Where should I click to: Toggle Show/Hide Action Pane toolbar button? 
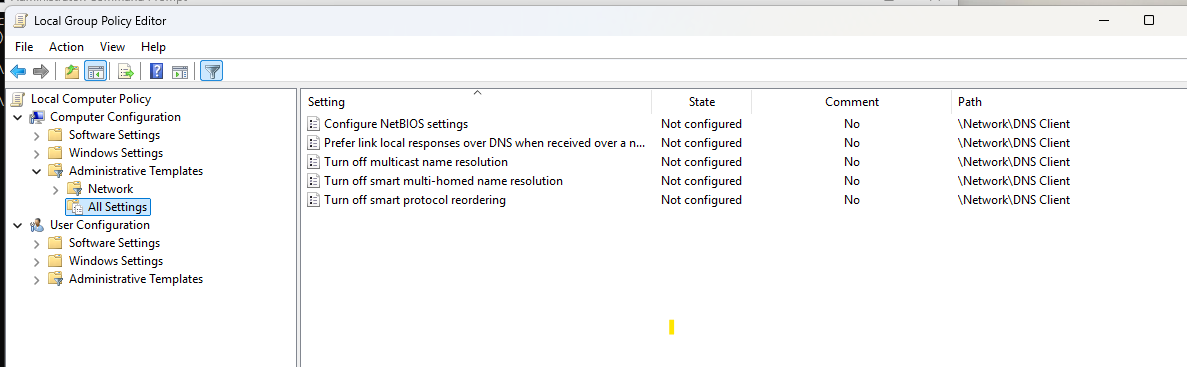[179, 72]
